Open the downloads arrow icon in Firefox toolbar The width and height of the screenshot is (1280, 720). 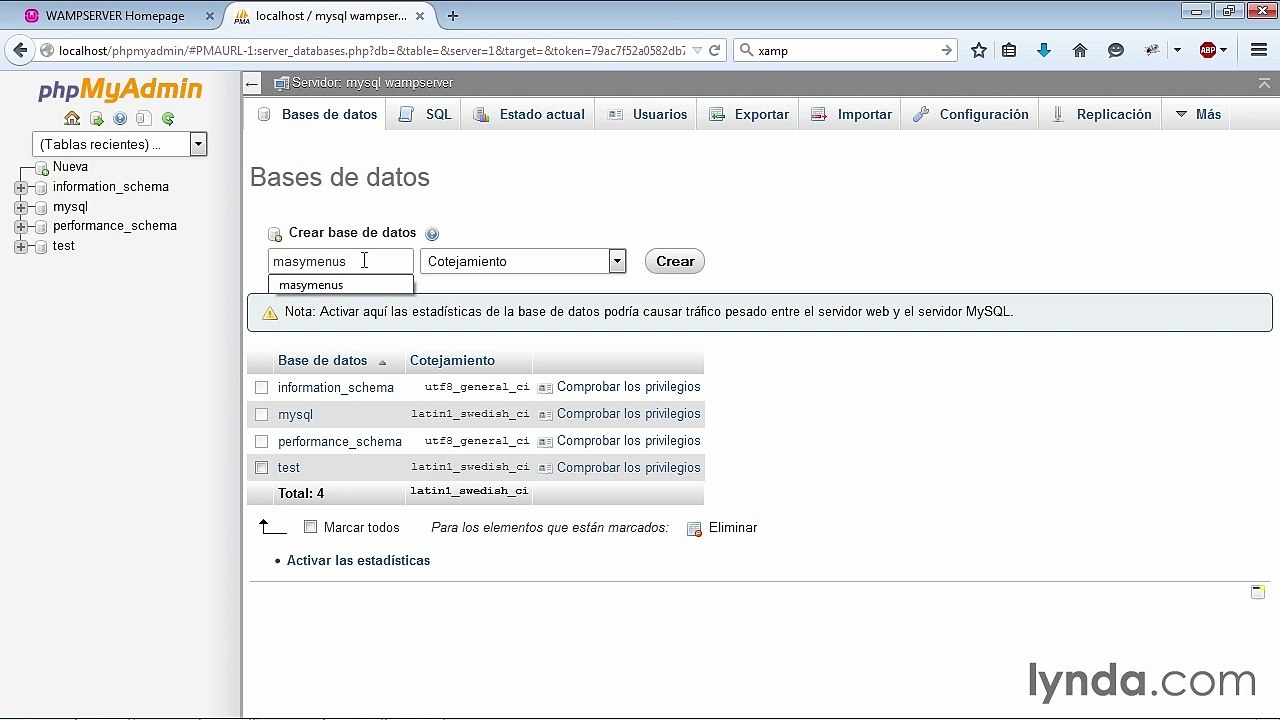pos(1044,50)
